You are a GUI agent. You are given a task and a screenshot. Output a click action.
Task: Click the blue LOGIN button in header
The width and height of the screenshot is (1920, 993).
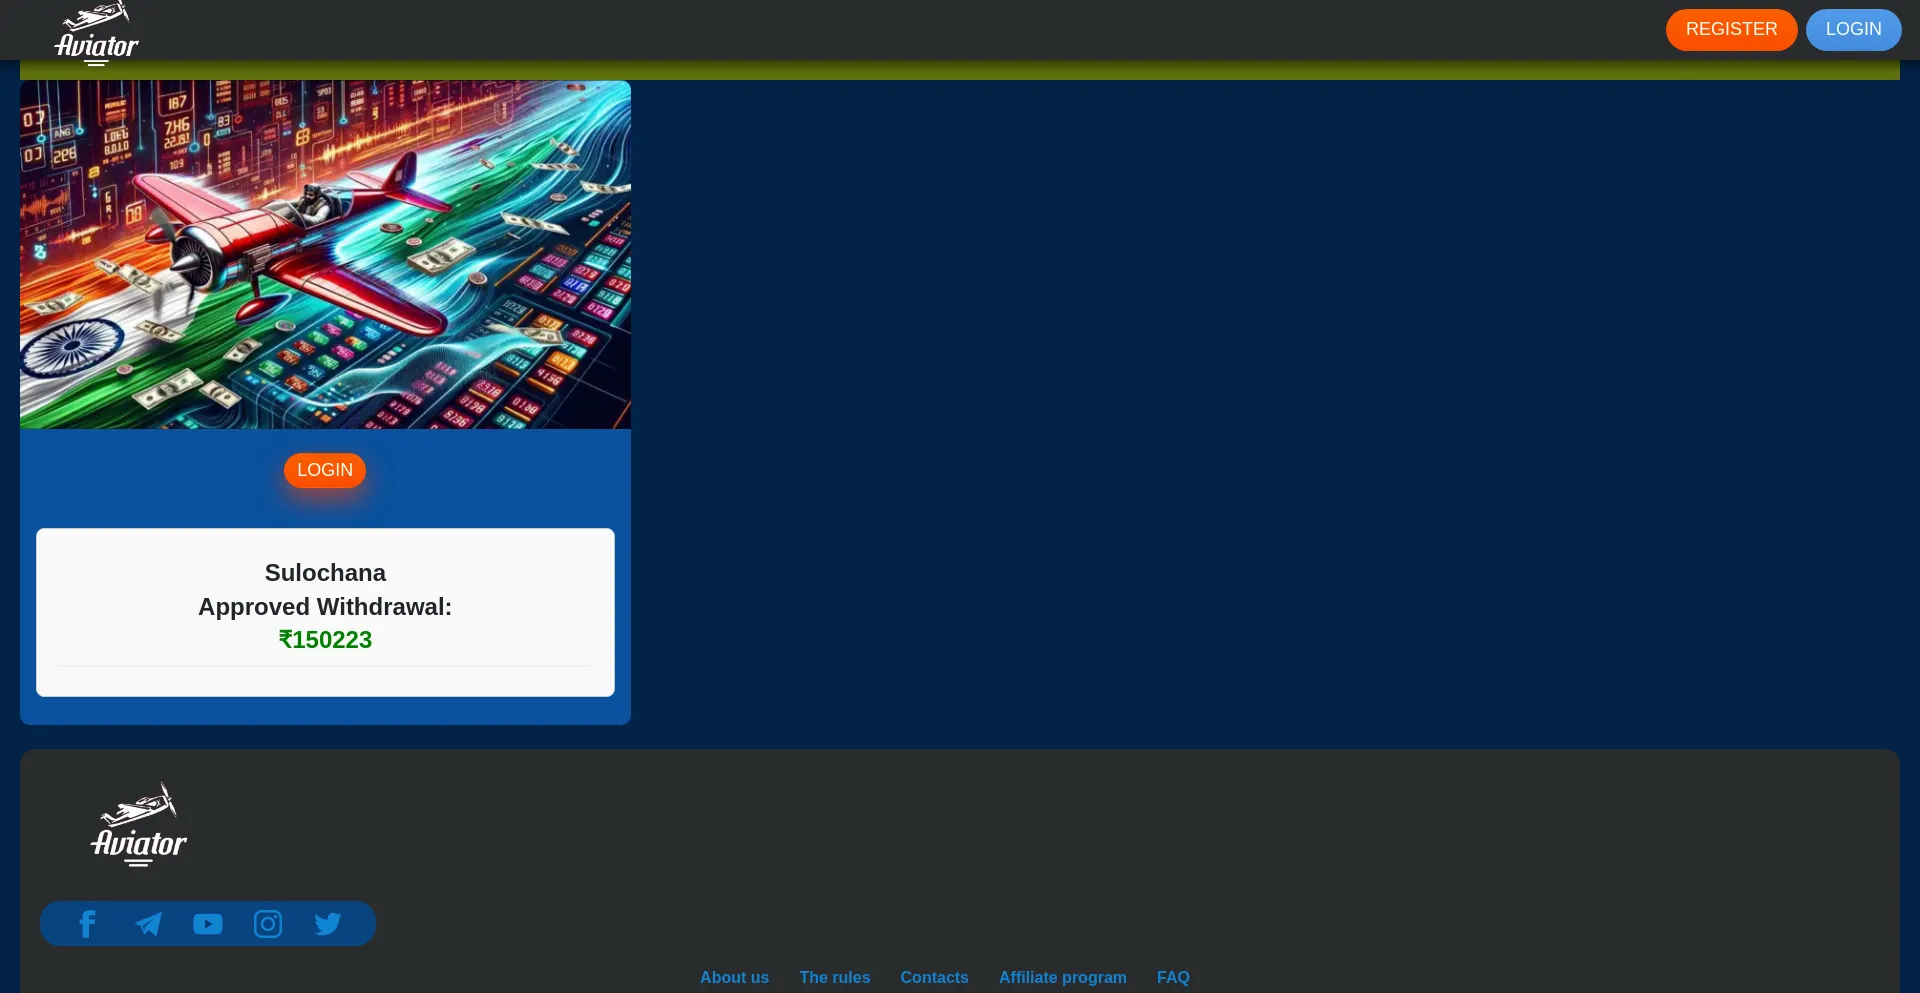pos(1853,30)
